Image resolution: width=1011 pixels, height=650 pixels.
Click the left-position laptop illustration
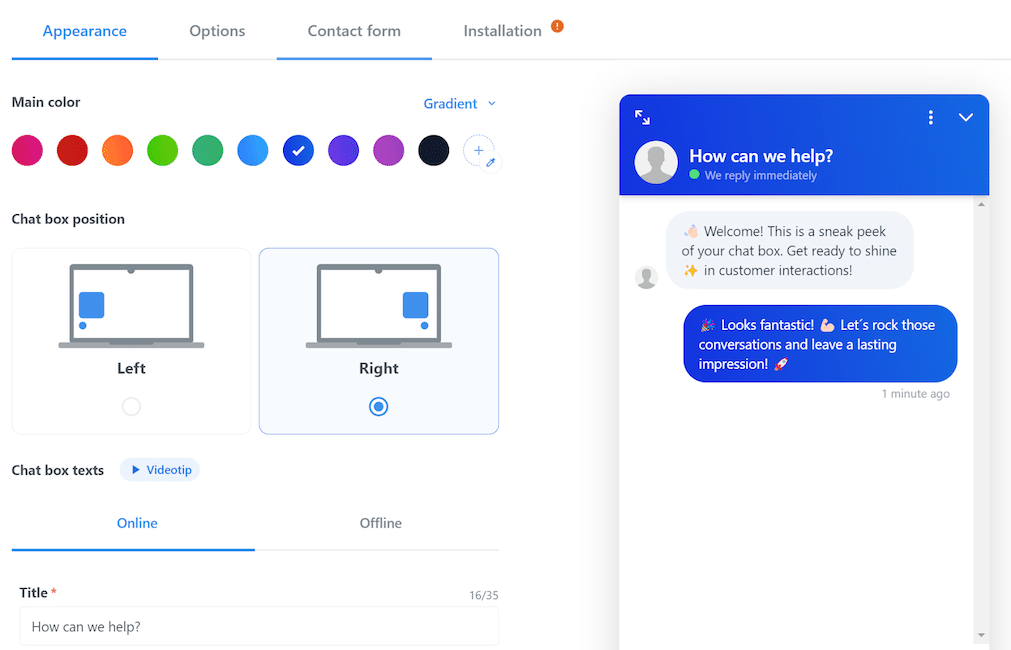(131, 306)
